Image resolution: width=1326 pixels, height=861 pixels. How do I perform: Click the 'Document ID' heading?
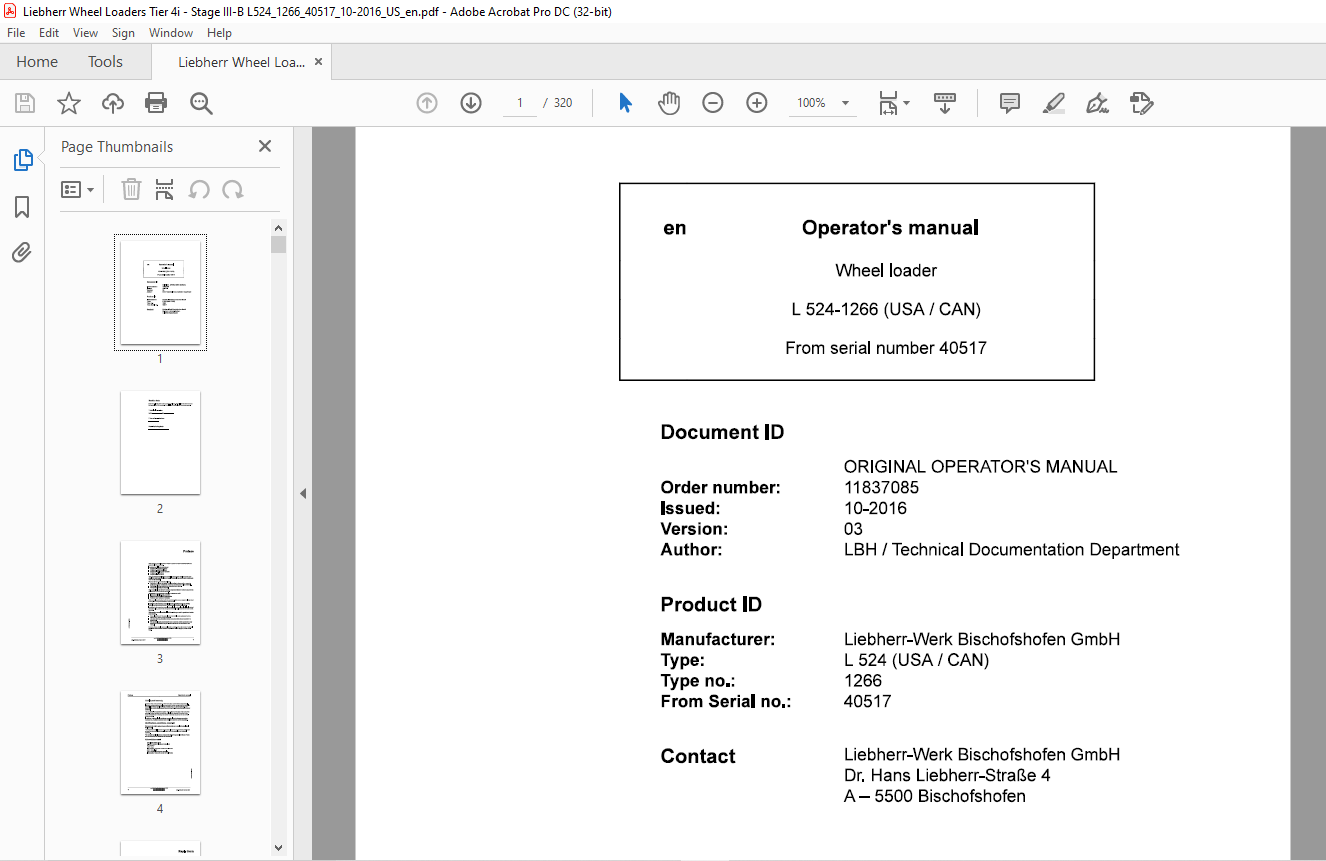point(722,432)
